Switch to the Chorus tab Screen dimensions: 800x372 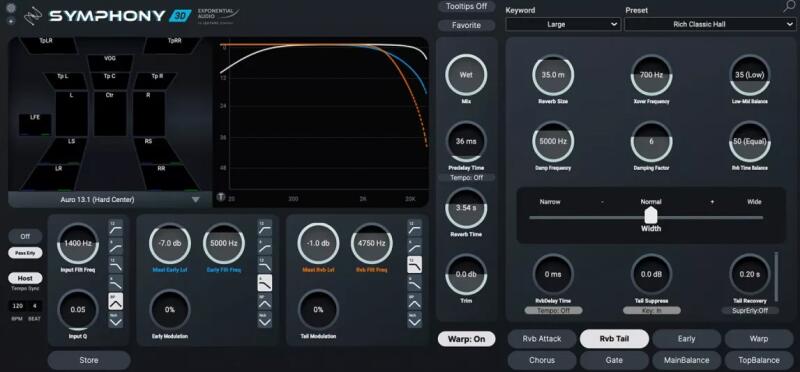click(542, 360)
